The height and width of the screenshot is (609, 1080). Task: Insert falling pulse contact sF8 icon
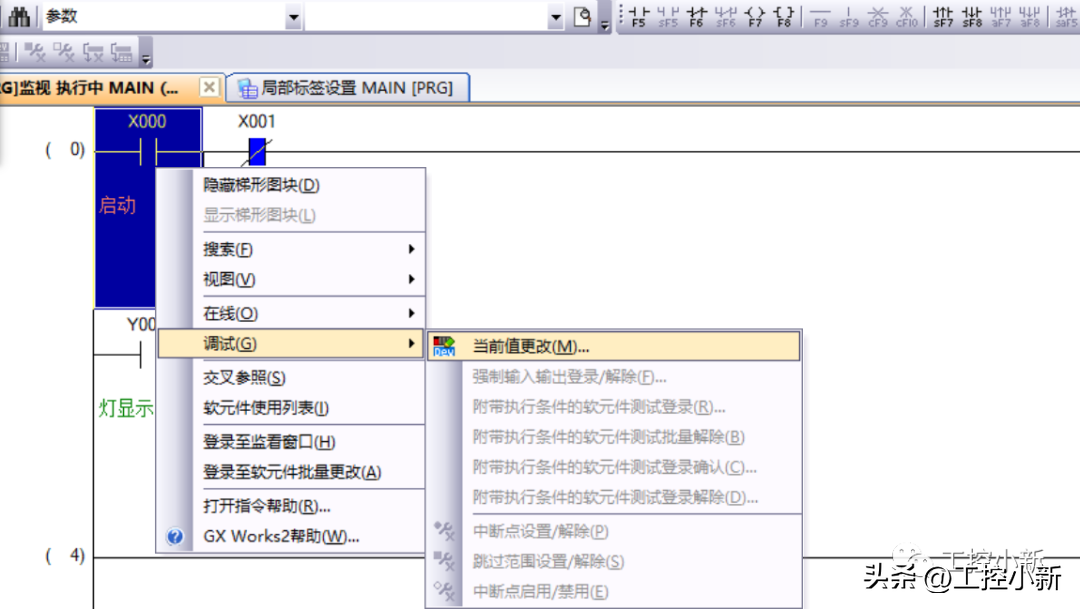coord(971,17)
